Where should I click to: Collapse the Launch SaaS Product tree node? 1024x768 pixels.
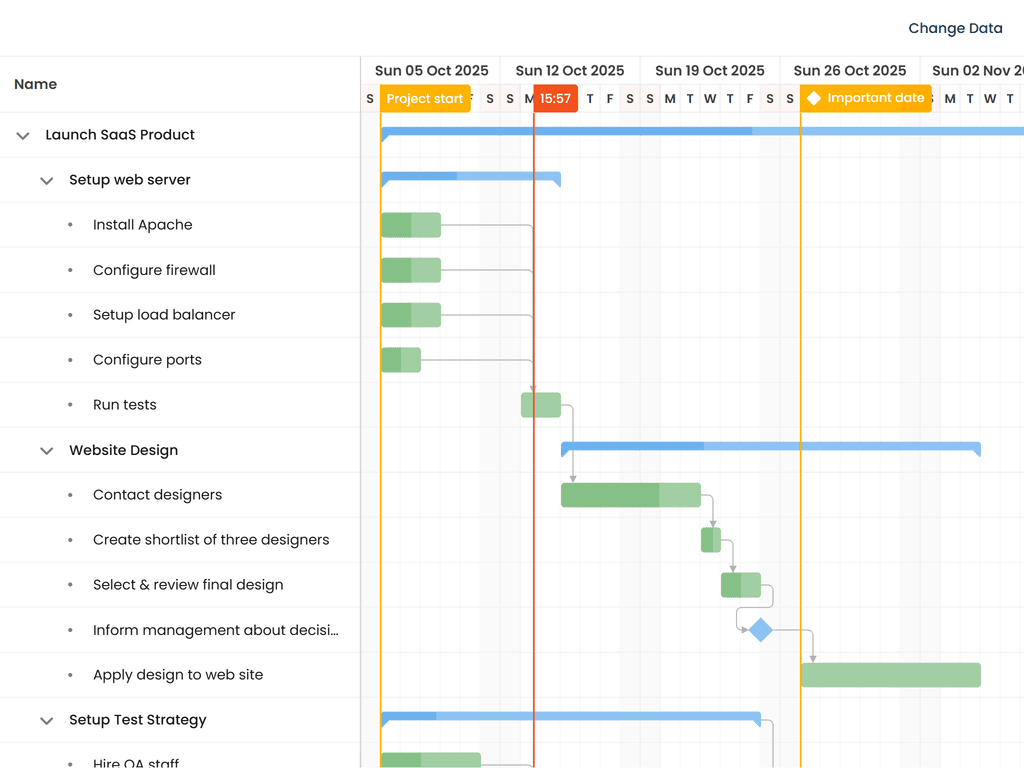click(x=22, y=135)
